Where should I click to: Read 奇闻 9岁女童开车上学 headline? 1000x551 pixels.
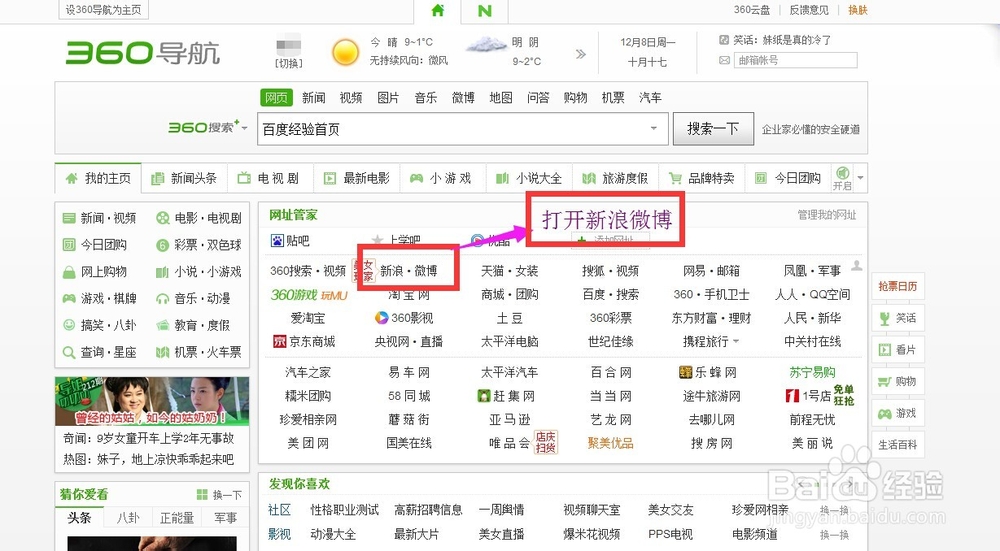pos(148,438)
